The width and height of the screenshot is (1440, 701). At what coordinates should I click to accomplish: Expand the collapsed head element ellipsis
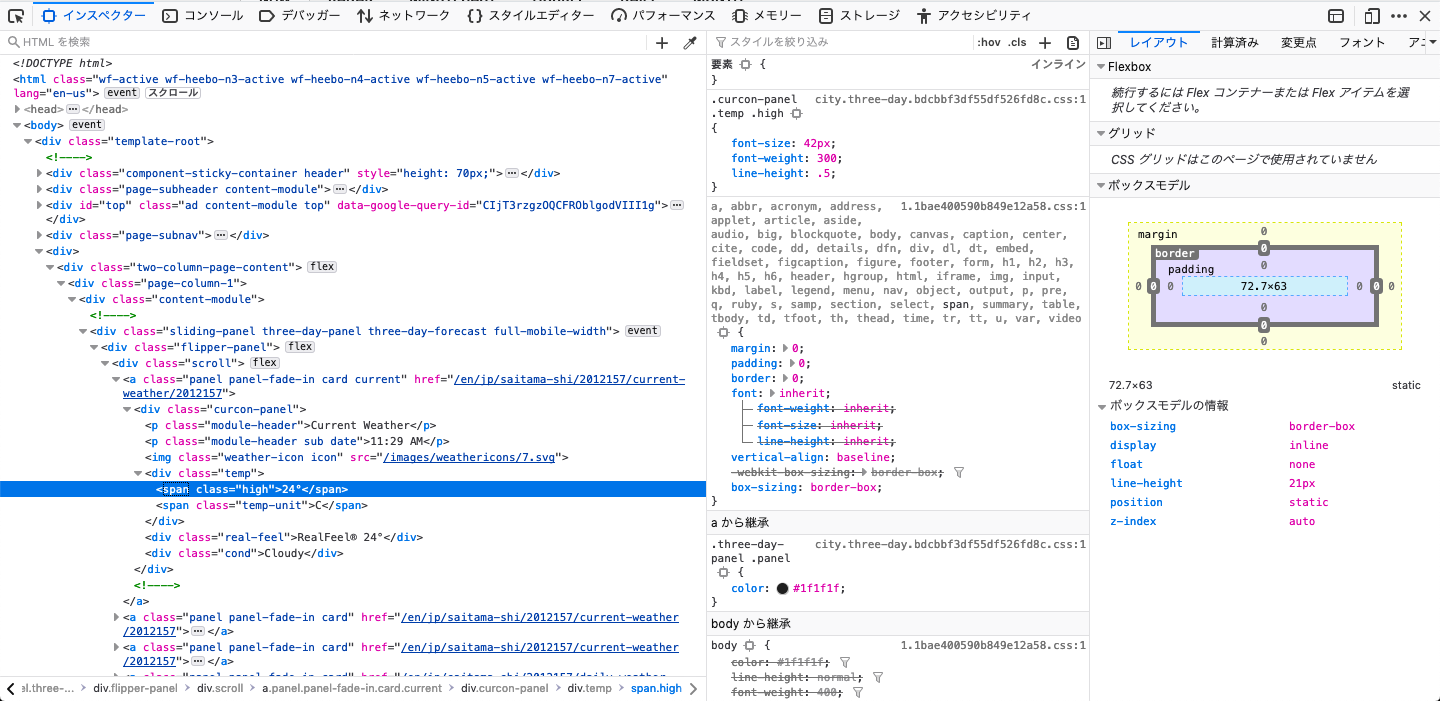73,109
